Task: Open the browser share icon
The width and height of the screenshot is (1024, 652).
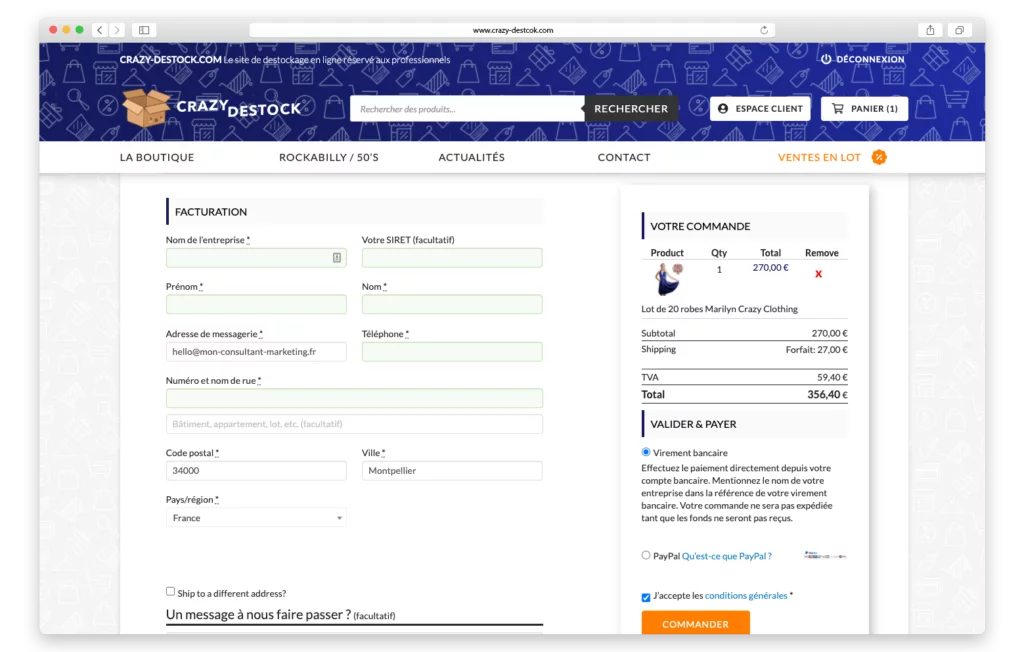Action: [931, 30]
